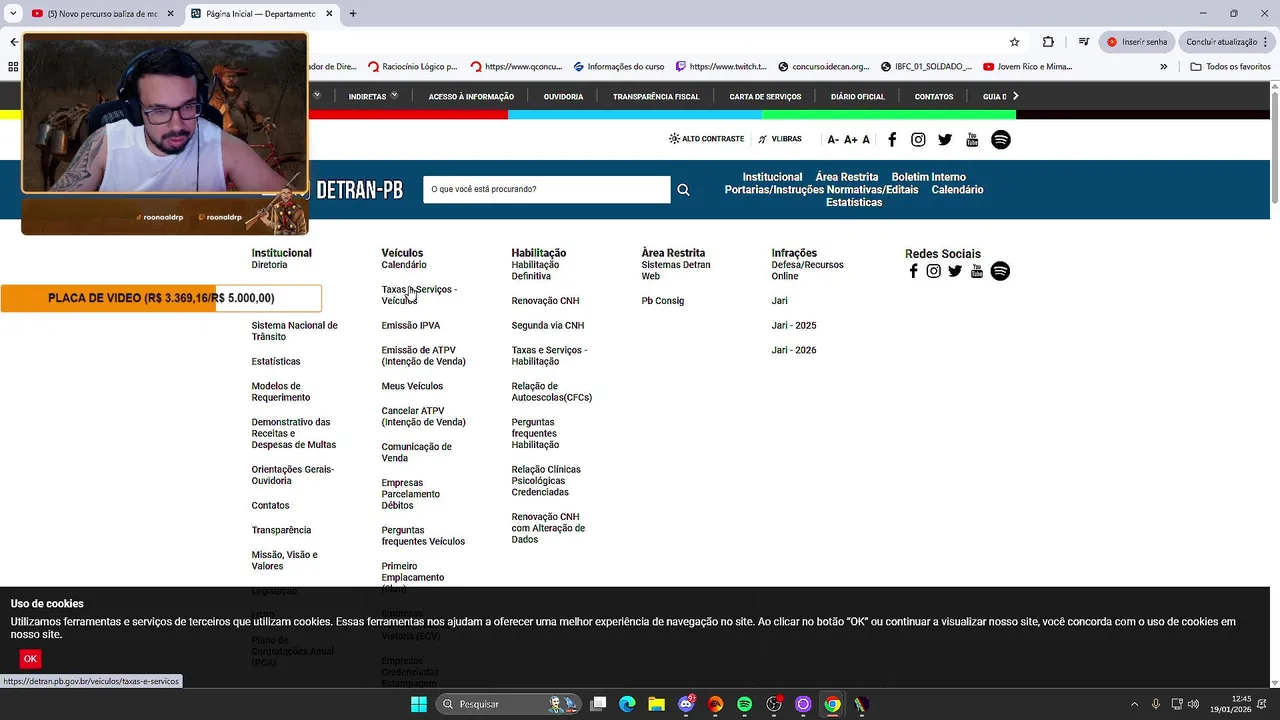This screenshot has width=1280, height=720.
Task: Click the O que você está procurando field
Action: [547, 190]
